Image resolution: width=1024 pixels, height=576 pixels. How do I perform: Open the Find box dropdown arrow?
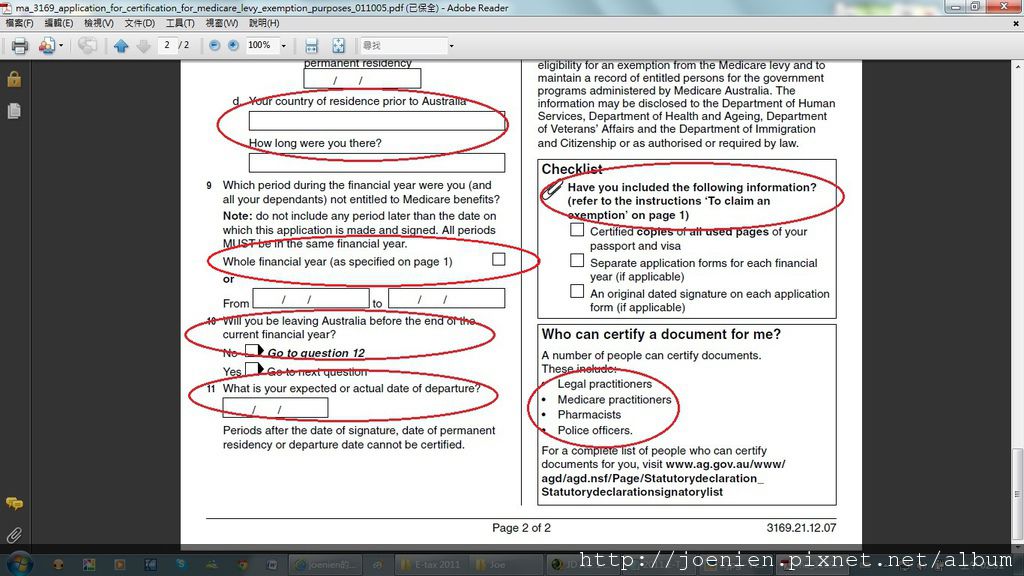[x=451, y=46]
